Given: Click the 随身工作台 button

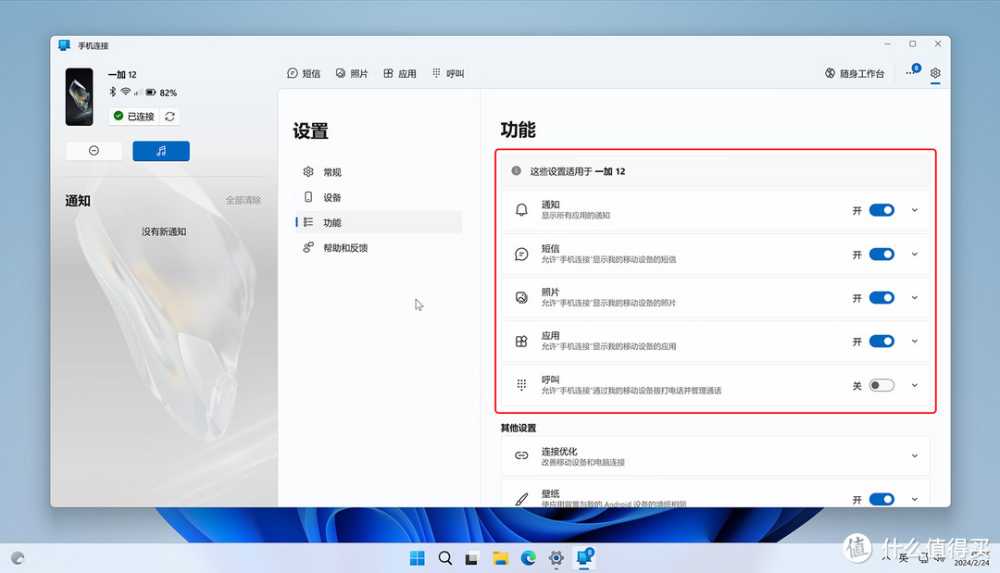Looking at the screenshot, I should [855, 73].
